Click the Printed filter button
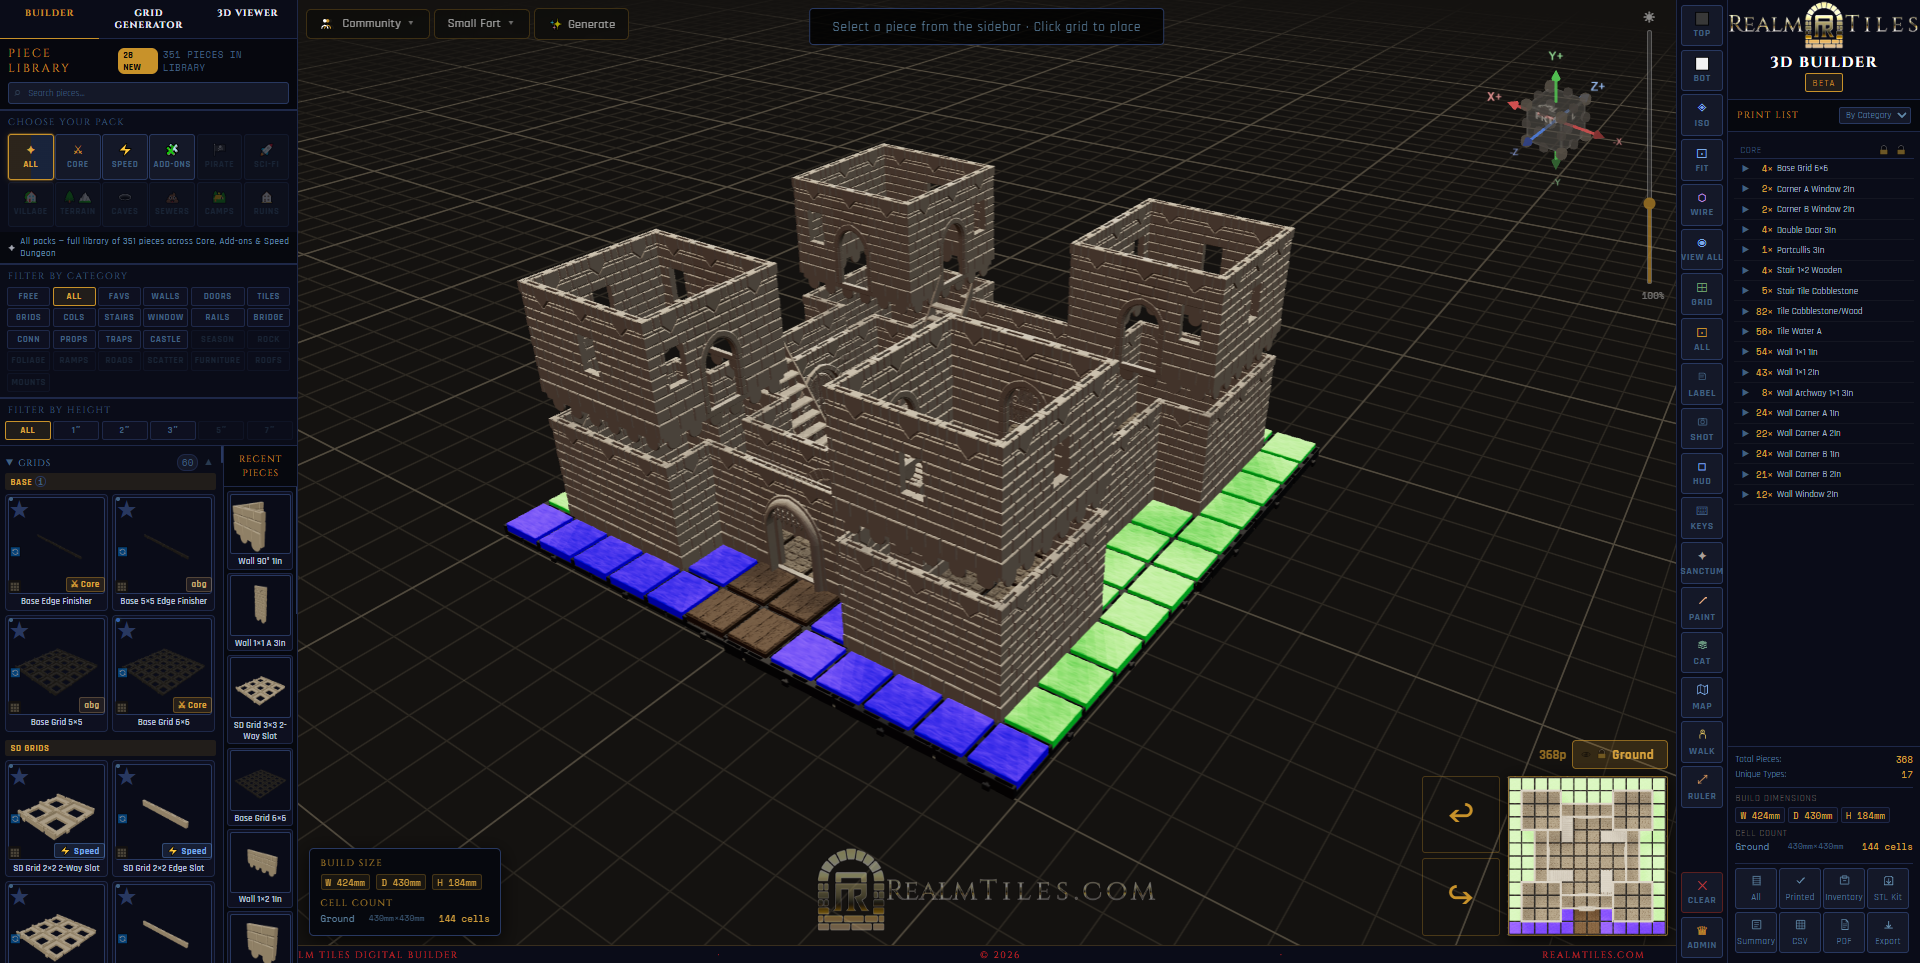Image resolution: width=1920 pixels, height=963 pixels. click(1799, 887)
